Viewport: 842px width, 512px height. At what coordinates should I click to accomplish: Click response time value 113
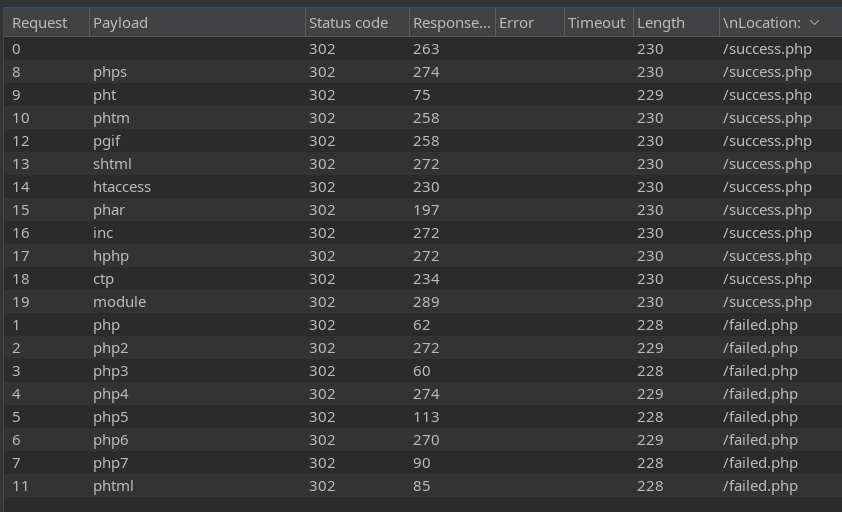426,417
